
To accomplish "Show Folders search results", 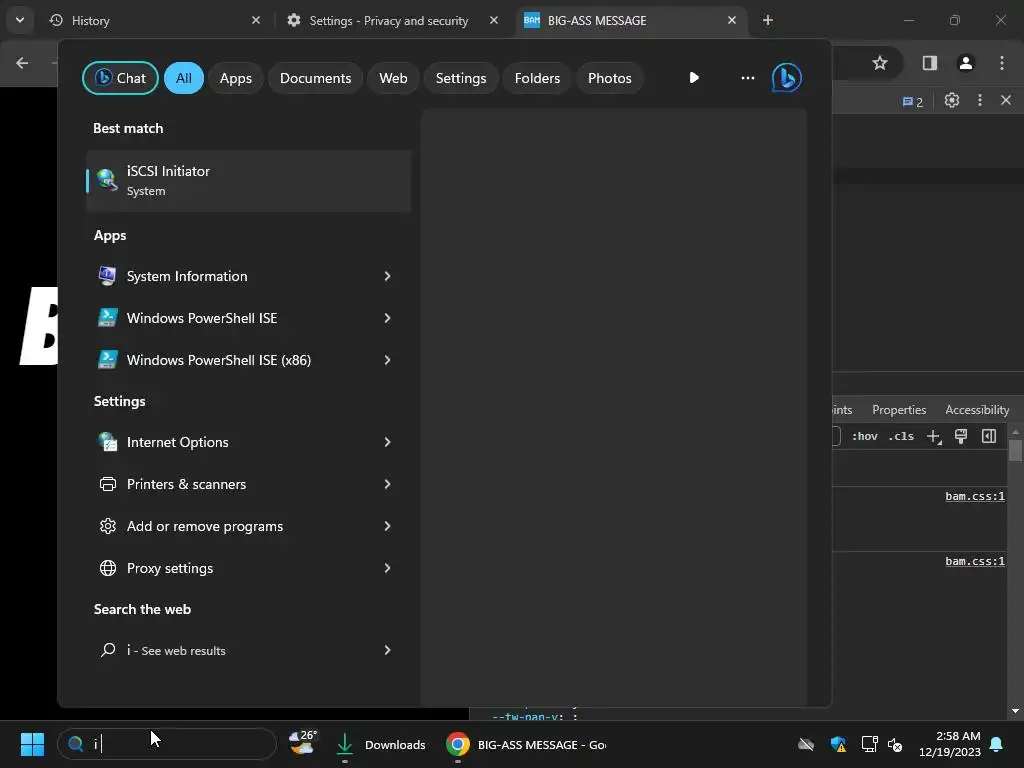I will pyautogui.click(x=537, y=78).
